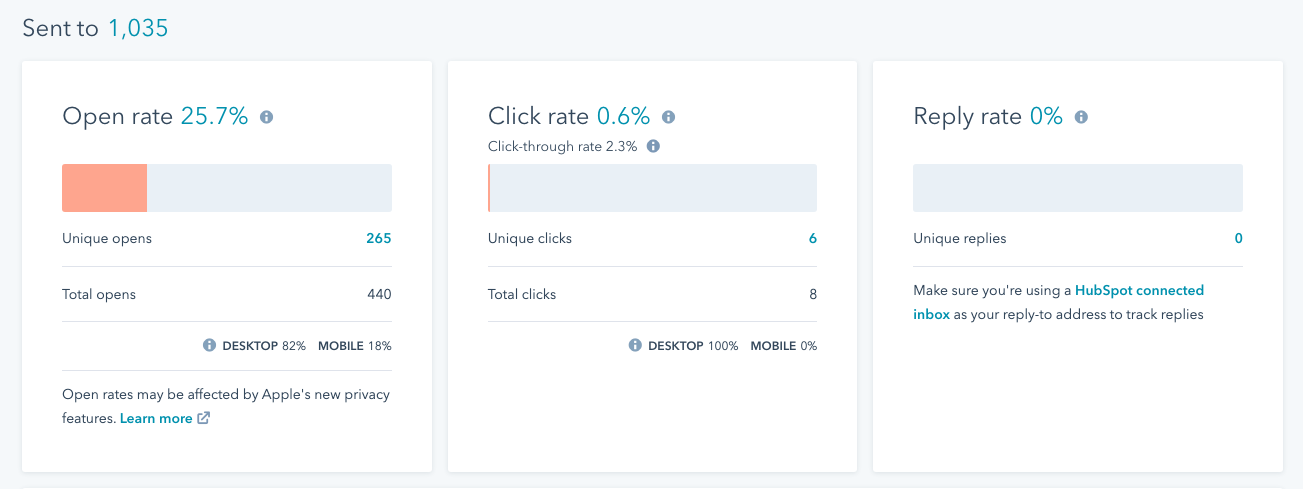Screen dimensions: 1303x489
Task: Click the Click-through rate info icon
Action: pyautogui.click(x=653, y=146)
